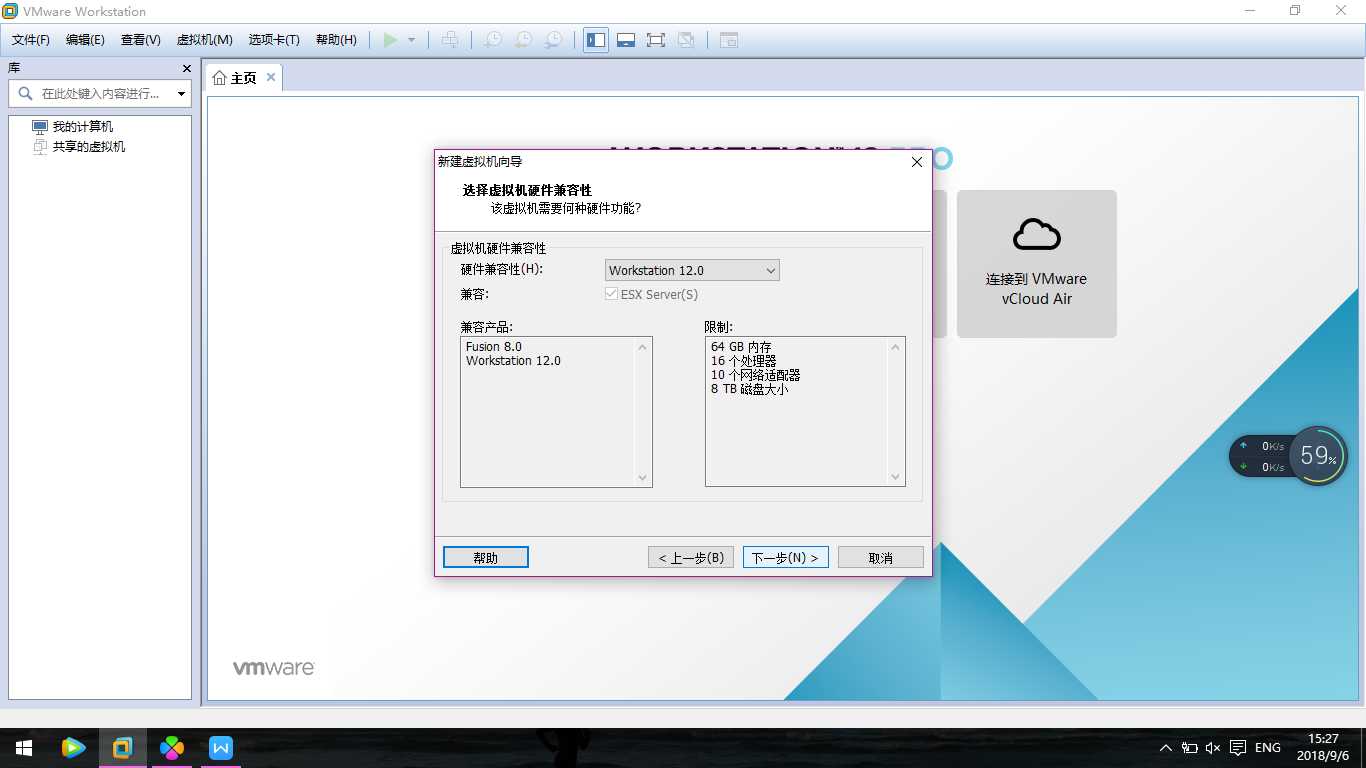Click 64 GB 内存 in the limits list
1366x768 pixels.
[741, 347]
